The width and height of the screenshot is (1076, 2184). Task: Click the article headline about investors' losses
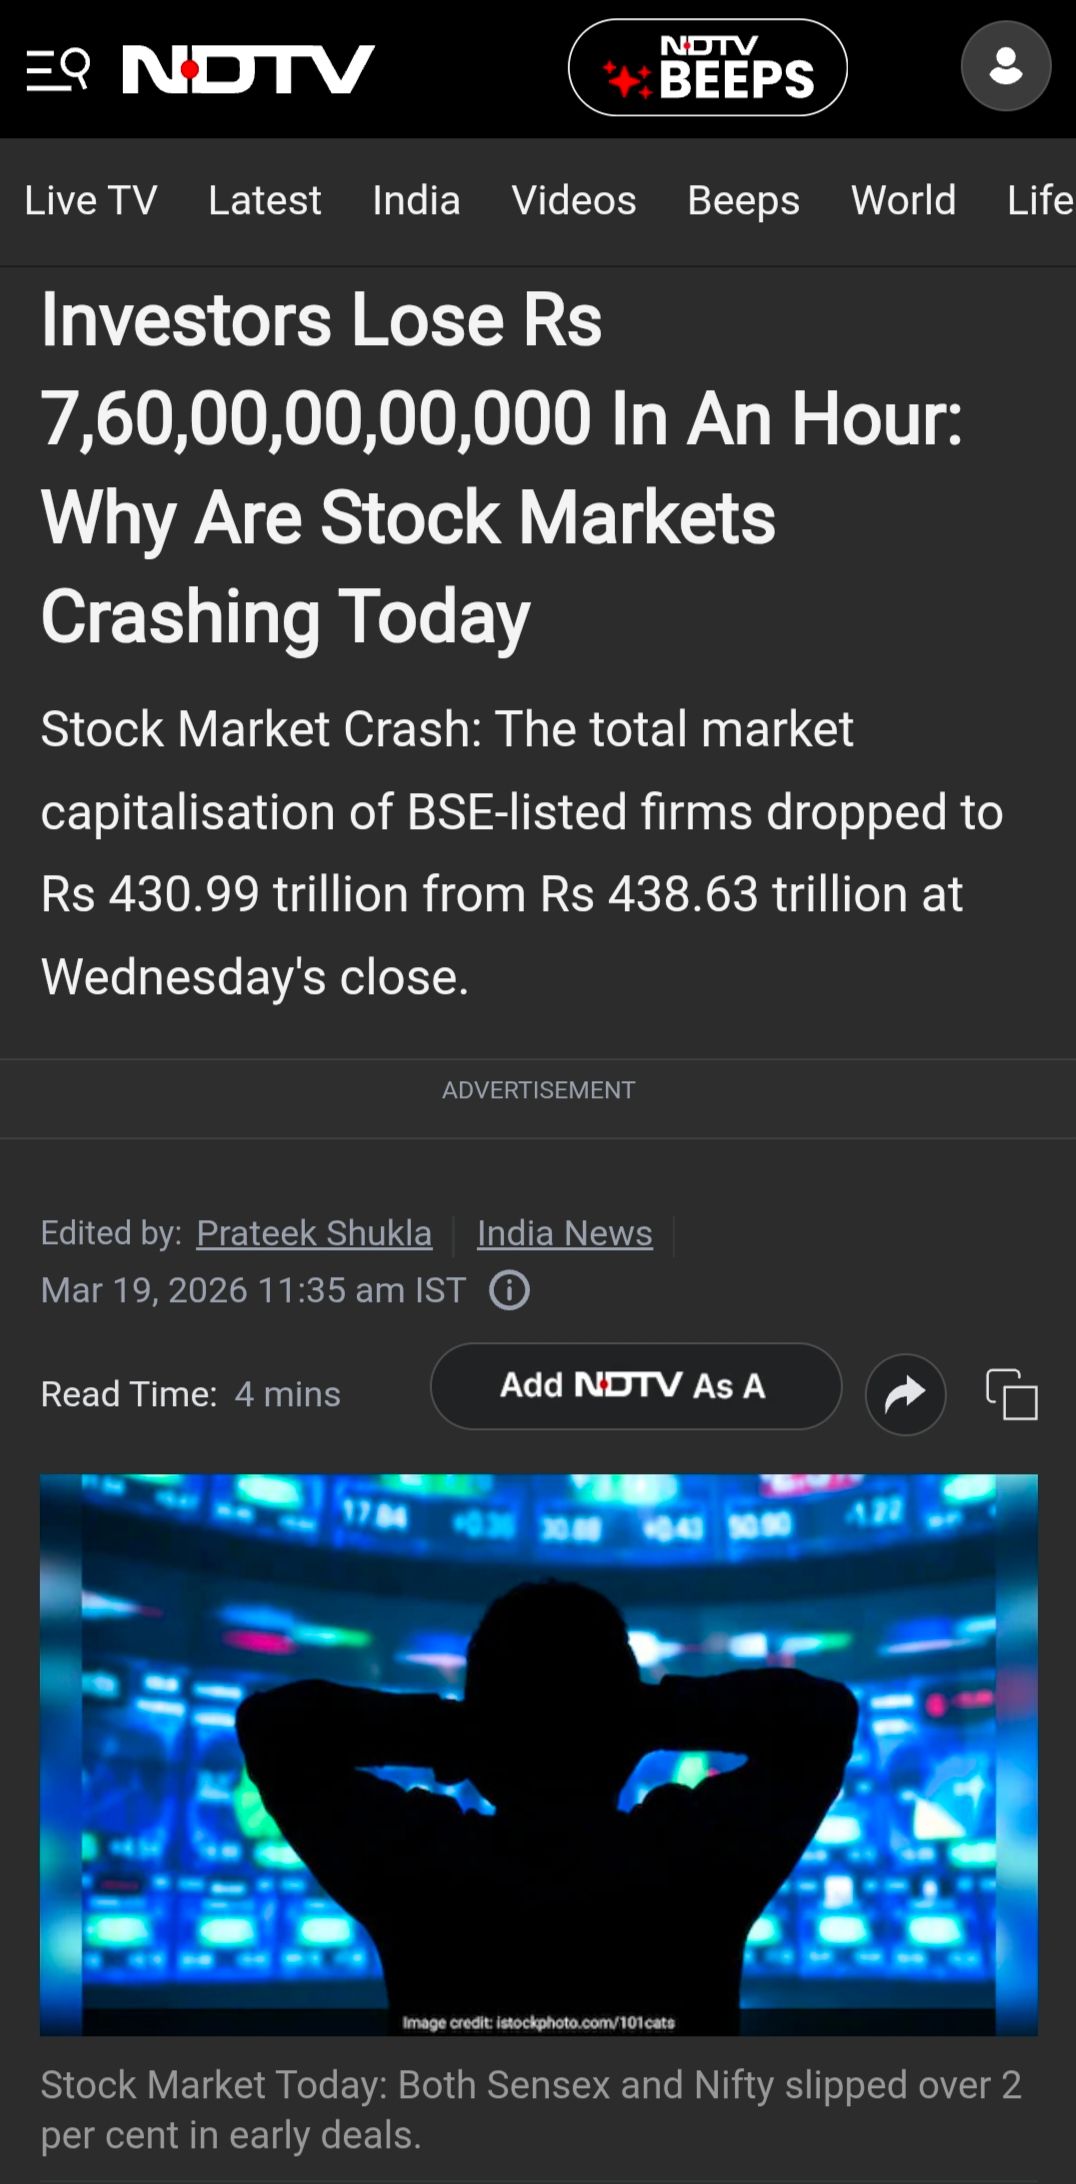click(500, 467)
